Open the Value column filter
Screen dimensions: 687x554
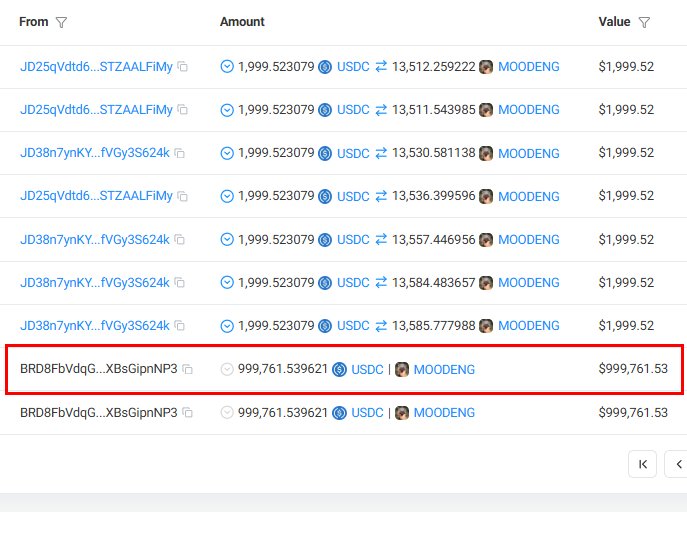644,22
